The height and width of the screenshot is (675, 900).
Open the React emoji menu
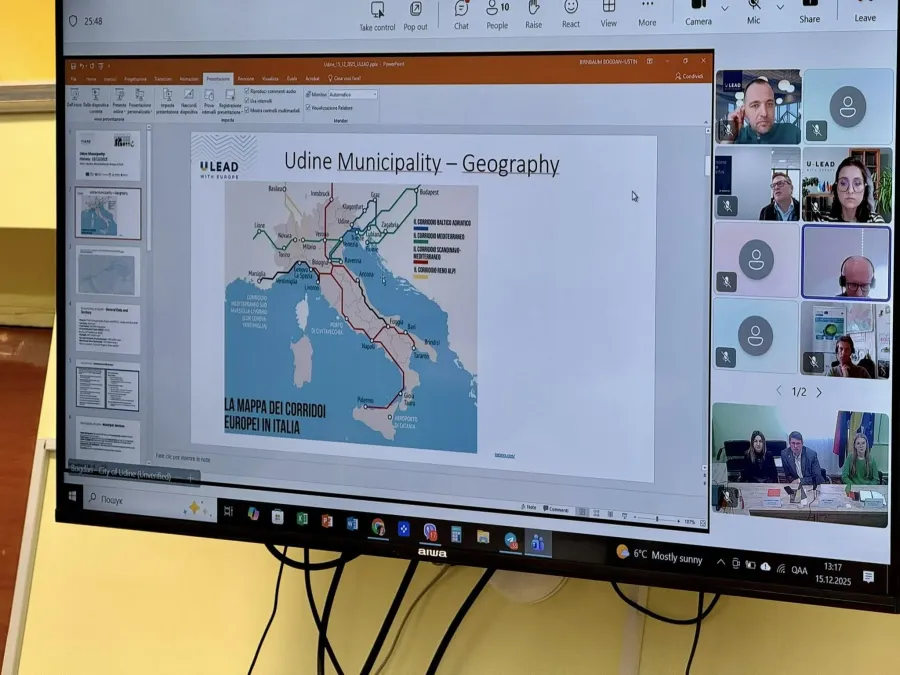(x=571, y=13)
